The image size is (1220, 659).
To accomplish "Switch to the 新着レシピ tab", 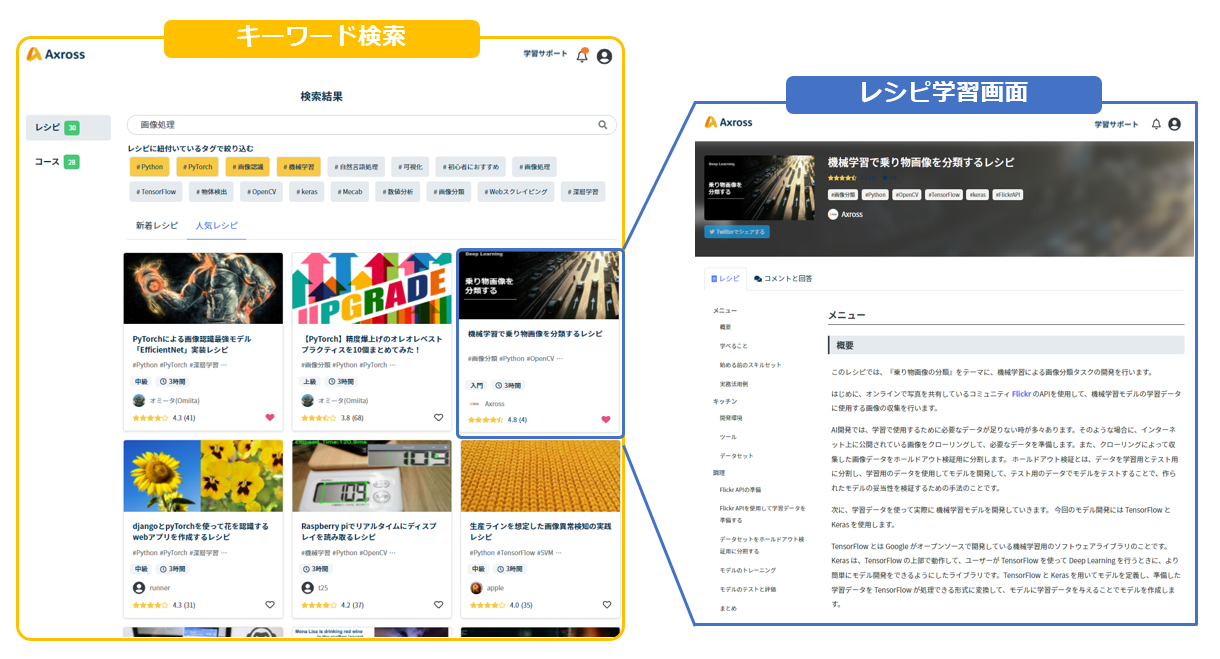I will click(x=155, y=226).
